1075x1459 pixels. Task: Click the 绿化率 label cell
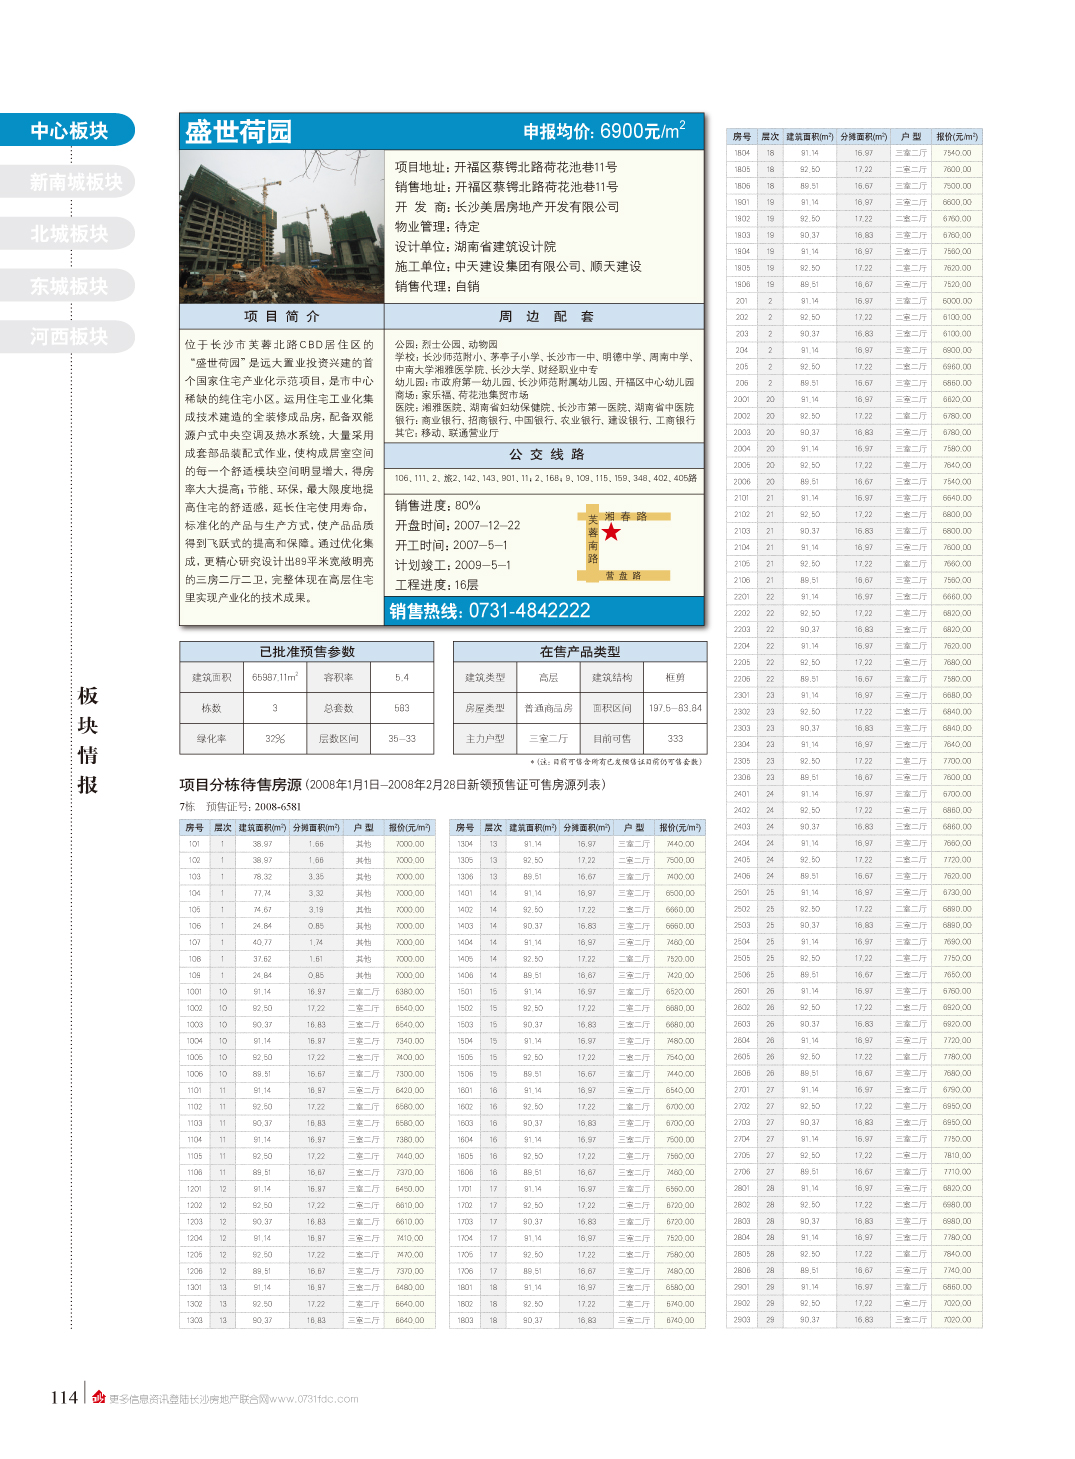click(212, 739)
